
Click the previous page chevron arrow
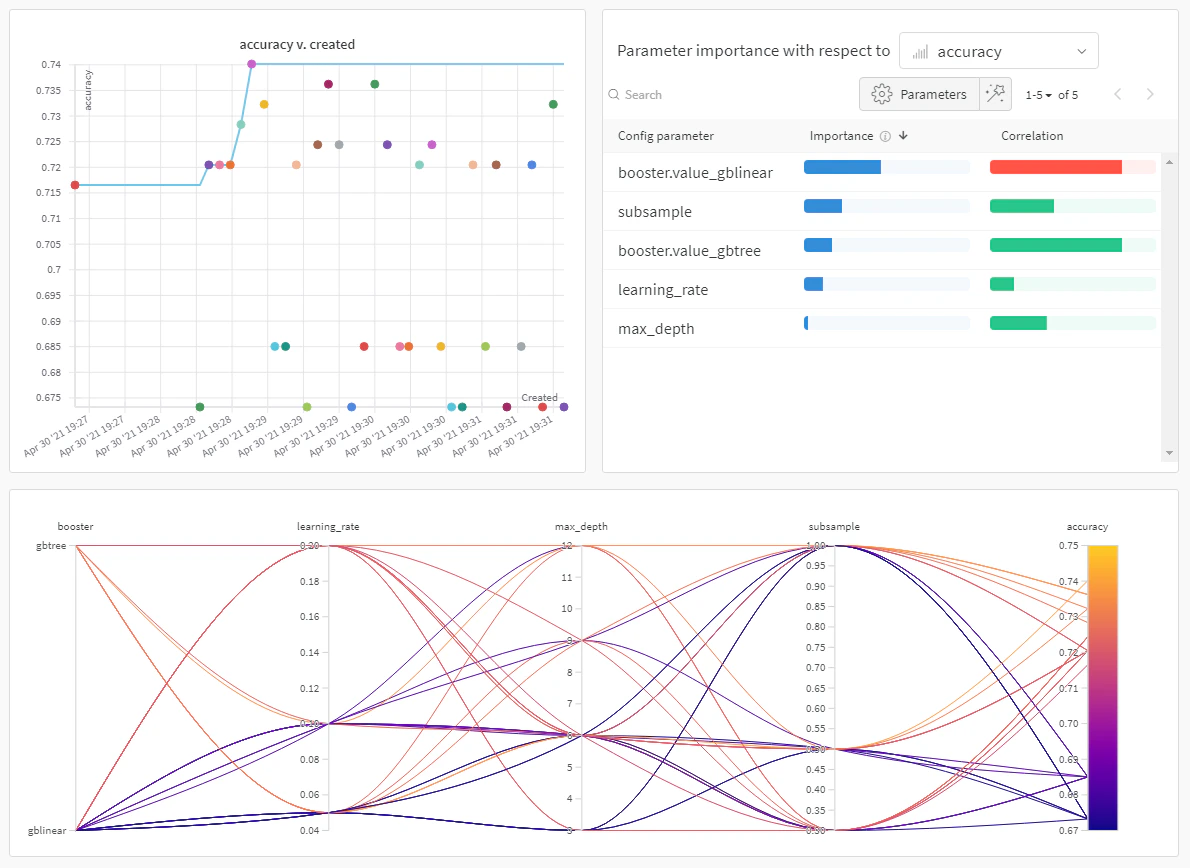coord(1118,94)
